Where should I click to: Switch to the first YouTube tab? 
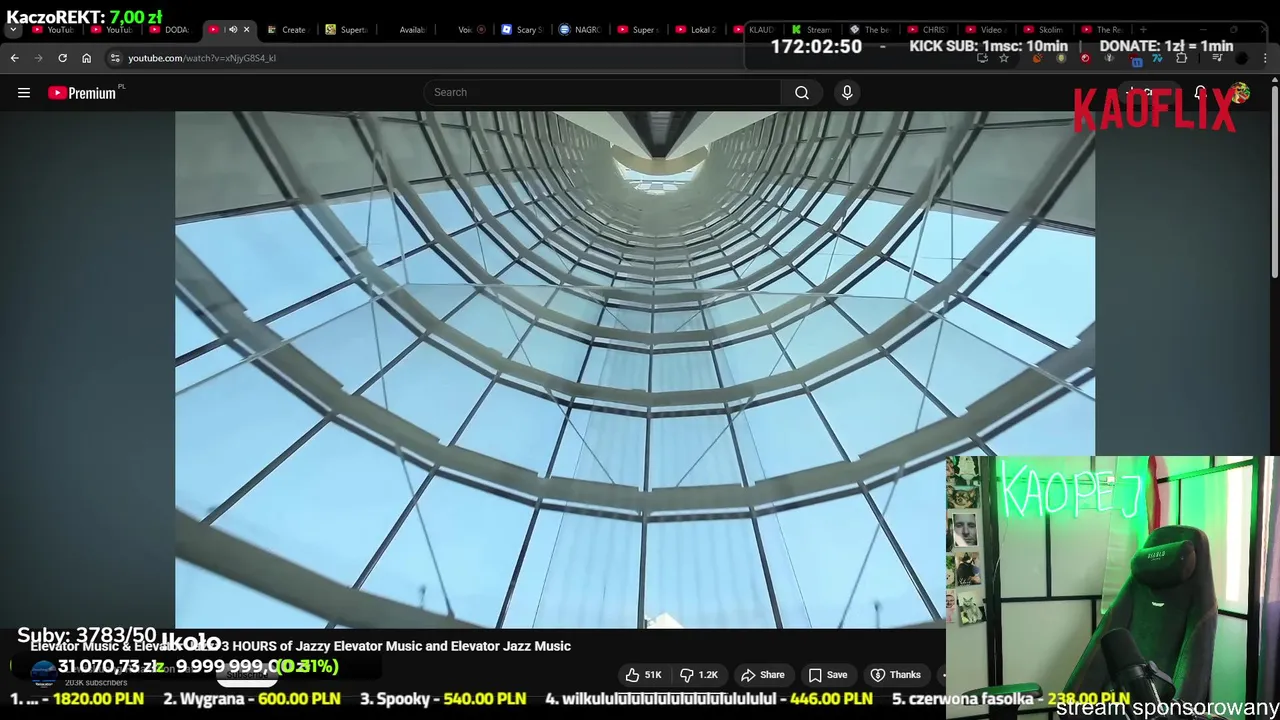pos(52,29)
